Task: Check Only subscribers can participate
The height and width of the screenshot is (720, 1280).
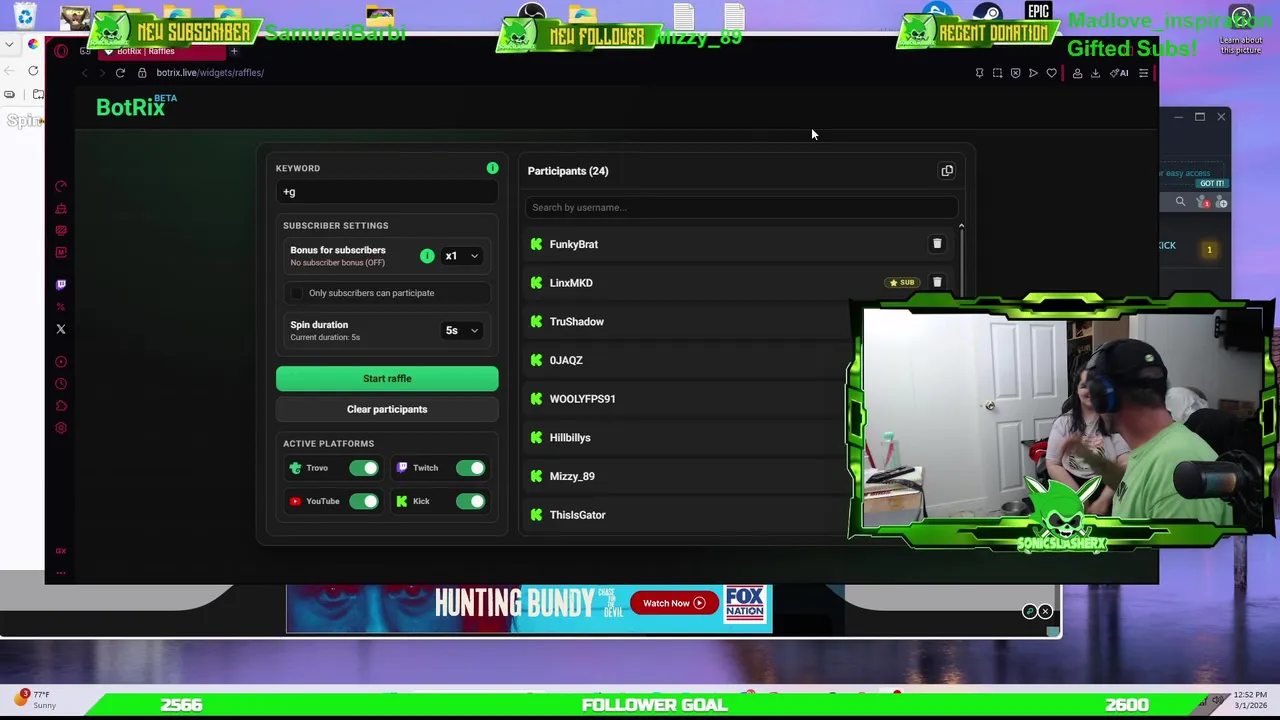Action: [x=296, y=293]
